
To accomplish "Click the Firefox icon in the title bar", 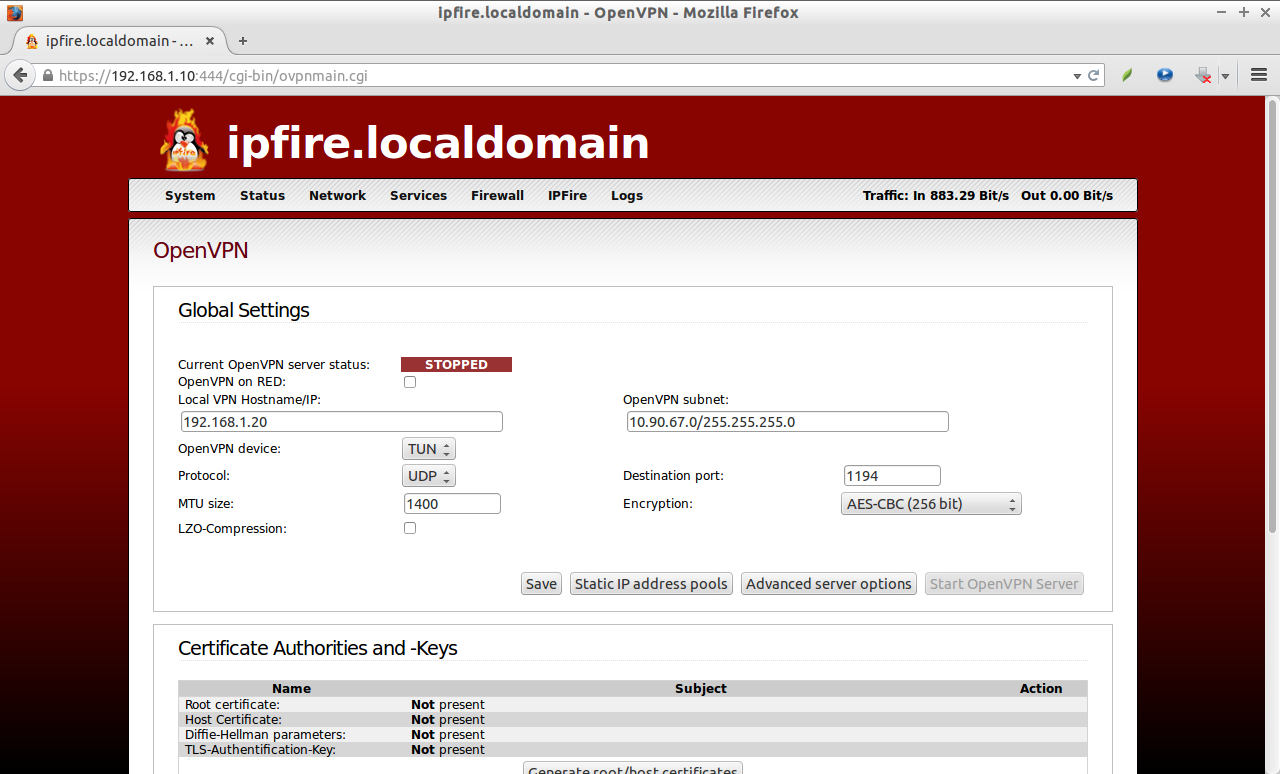I will [x=14, y=13].
